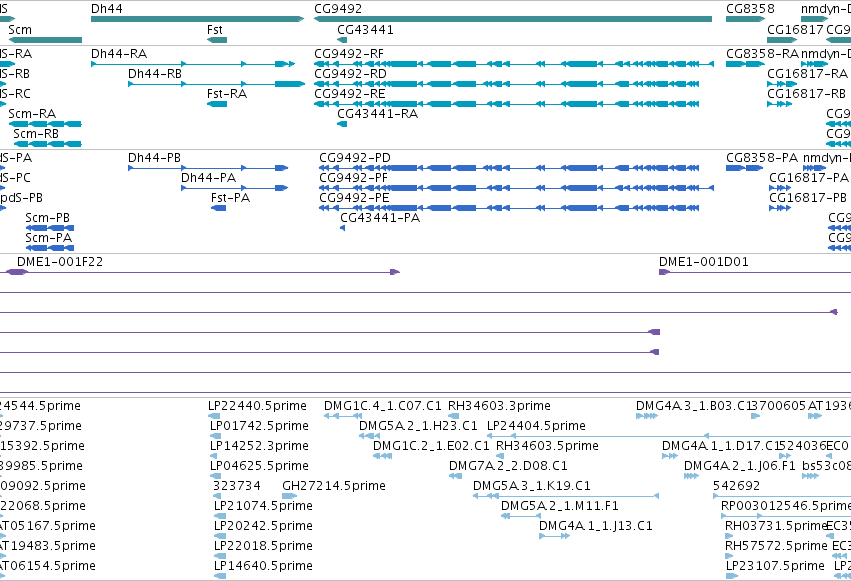Select the LP23107.5prime EST

coord(731,577)
